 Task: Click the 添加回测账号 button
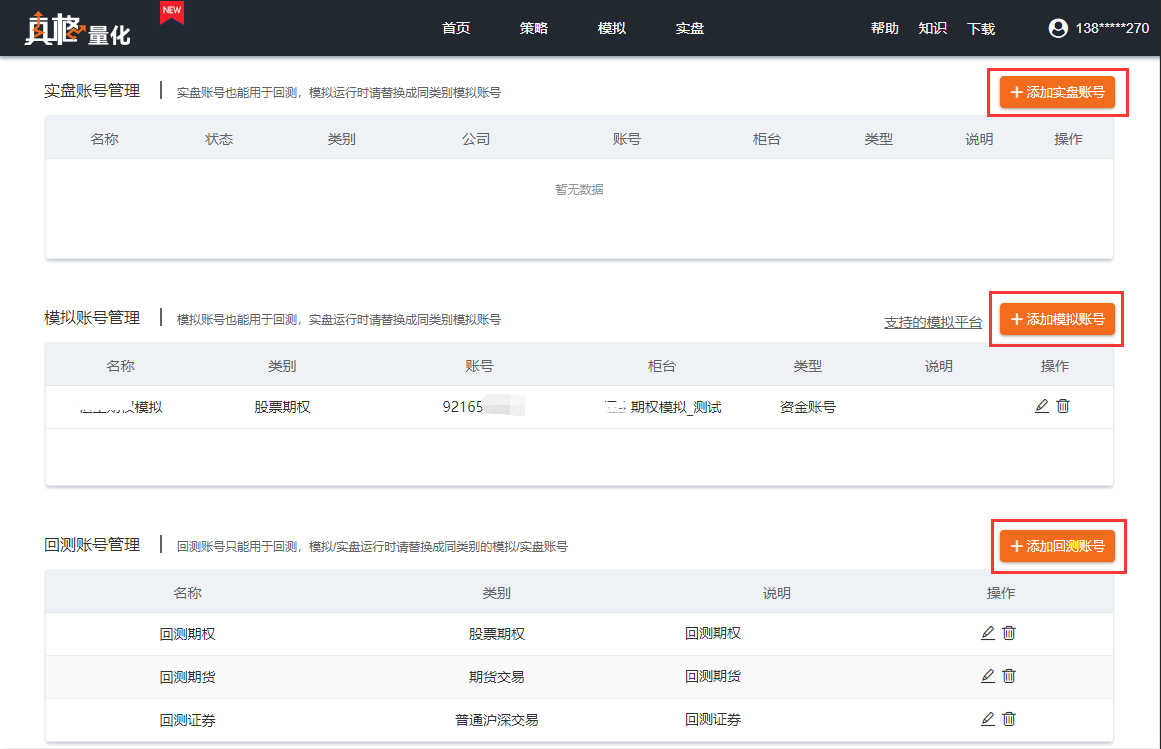pyautogui.click(x=1057, y=546)
